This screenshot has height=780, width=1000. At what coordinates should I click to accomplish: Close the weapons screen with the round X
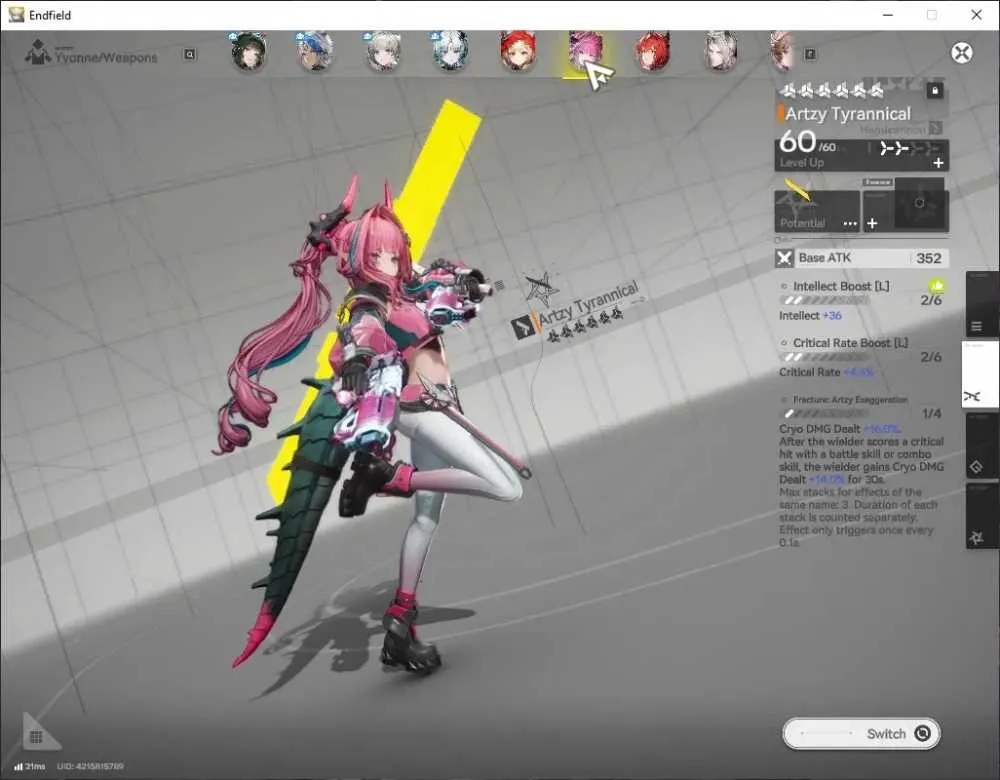click(962, 52)
